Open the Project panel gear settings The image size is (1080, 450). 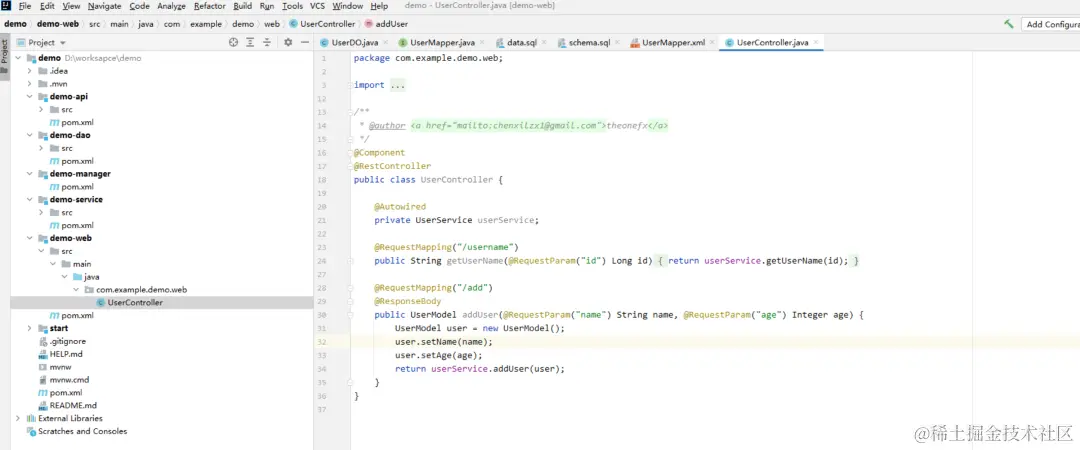pyautogui.click(x=288, y=42)
